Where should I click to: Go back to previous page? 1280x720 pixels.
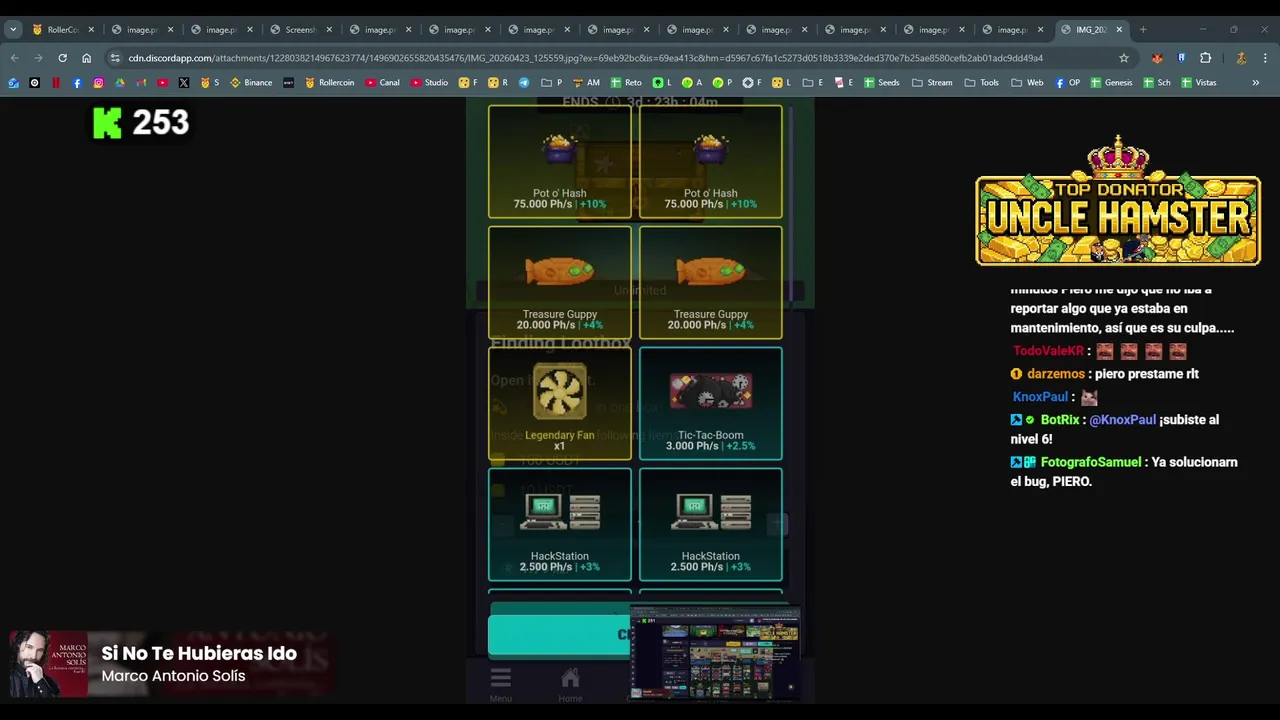pyautogui.click(x=15, y=58)
